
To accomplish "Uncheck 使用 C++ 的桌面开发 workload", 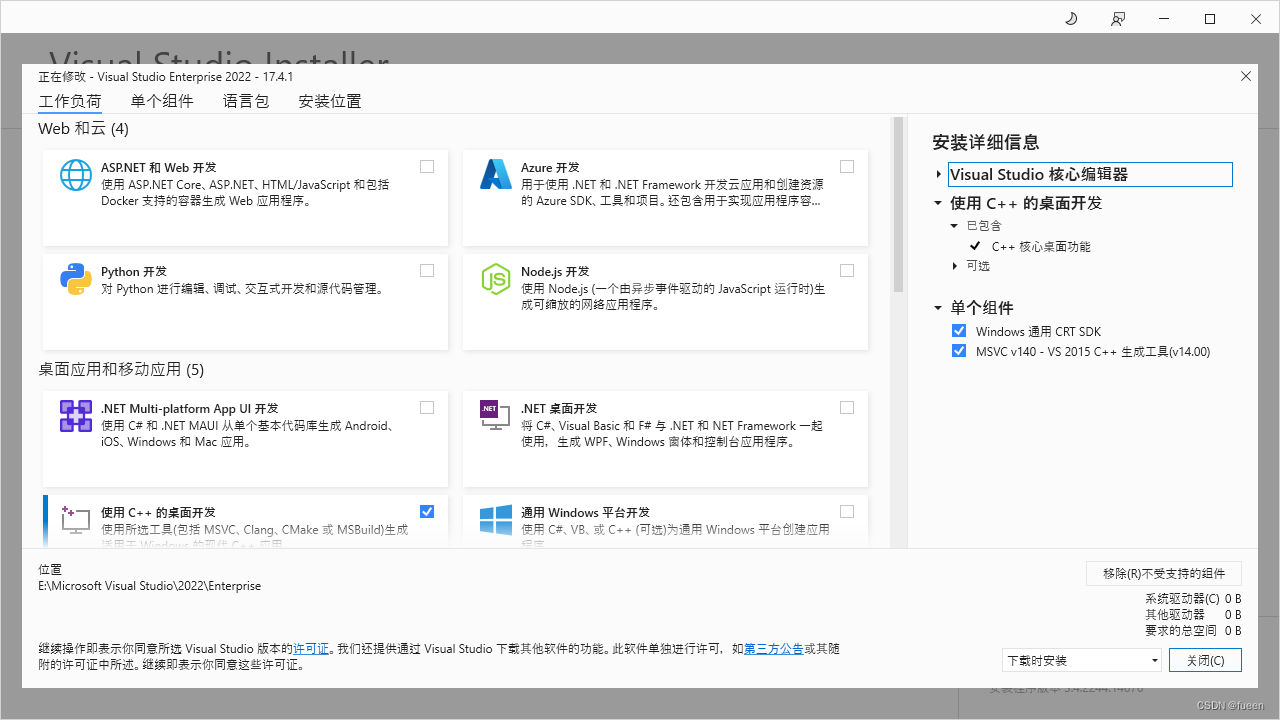I will (x=427, y=512).
